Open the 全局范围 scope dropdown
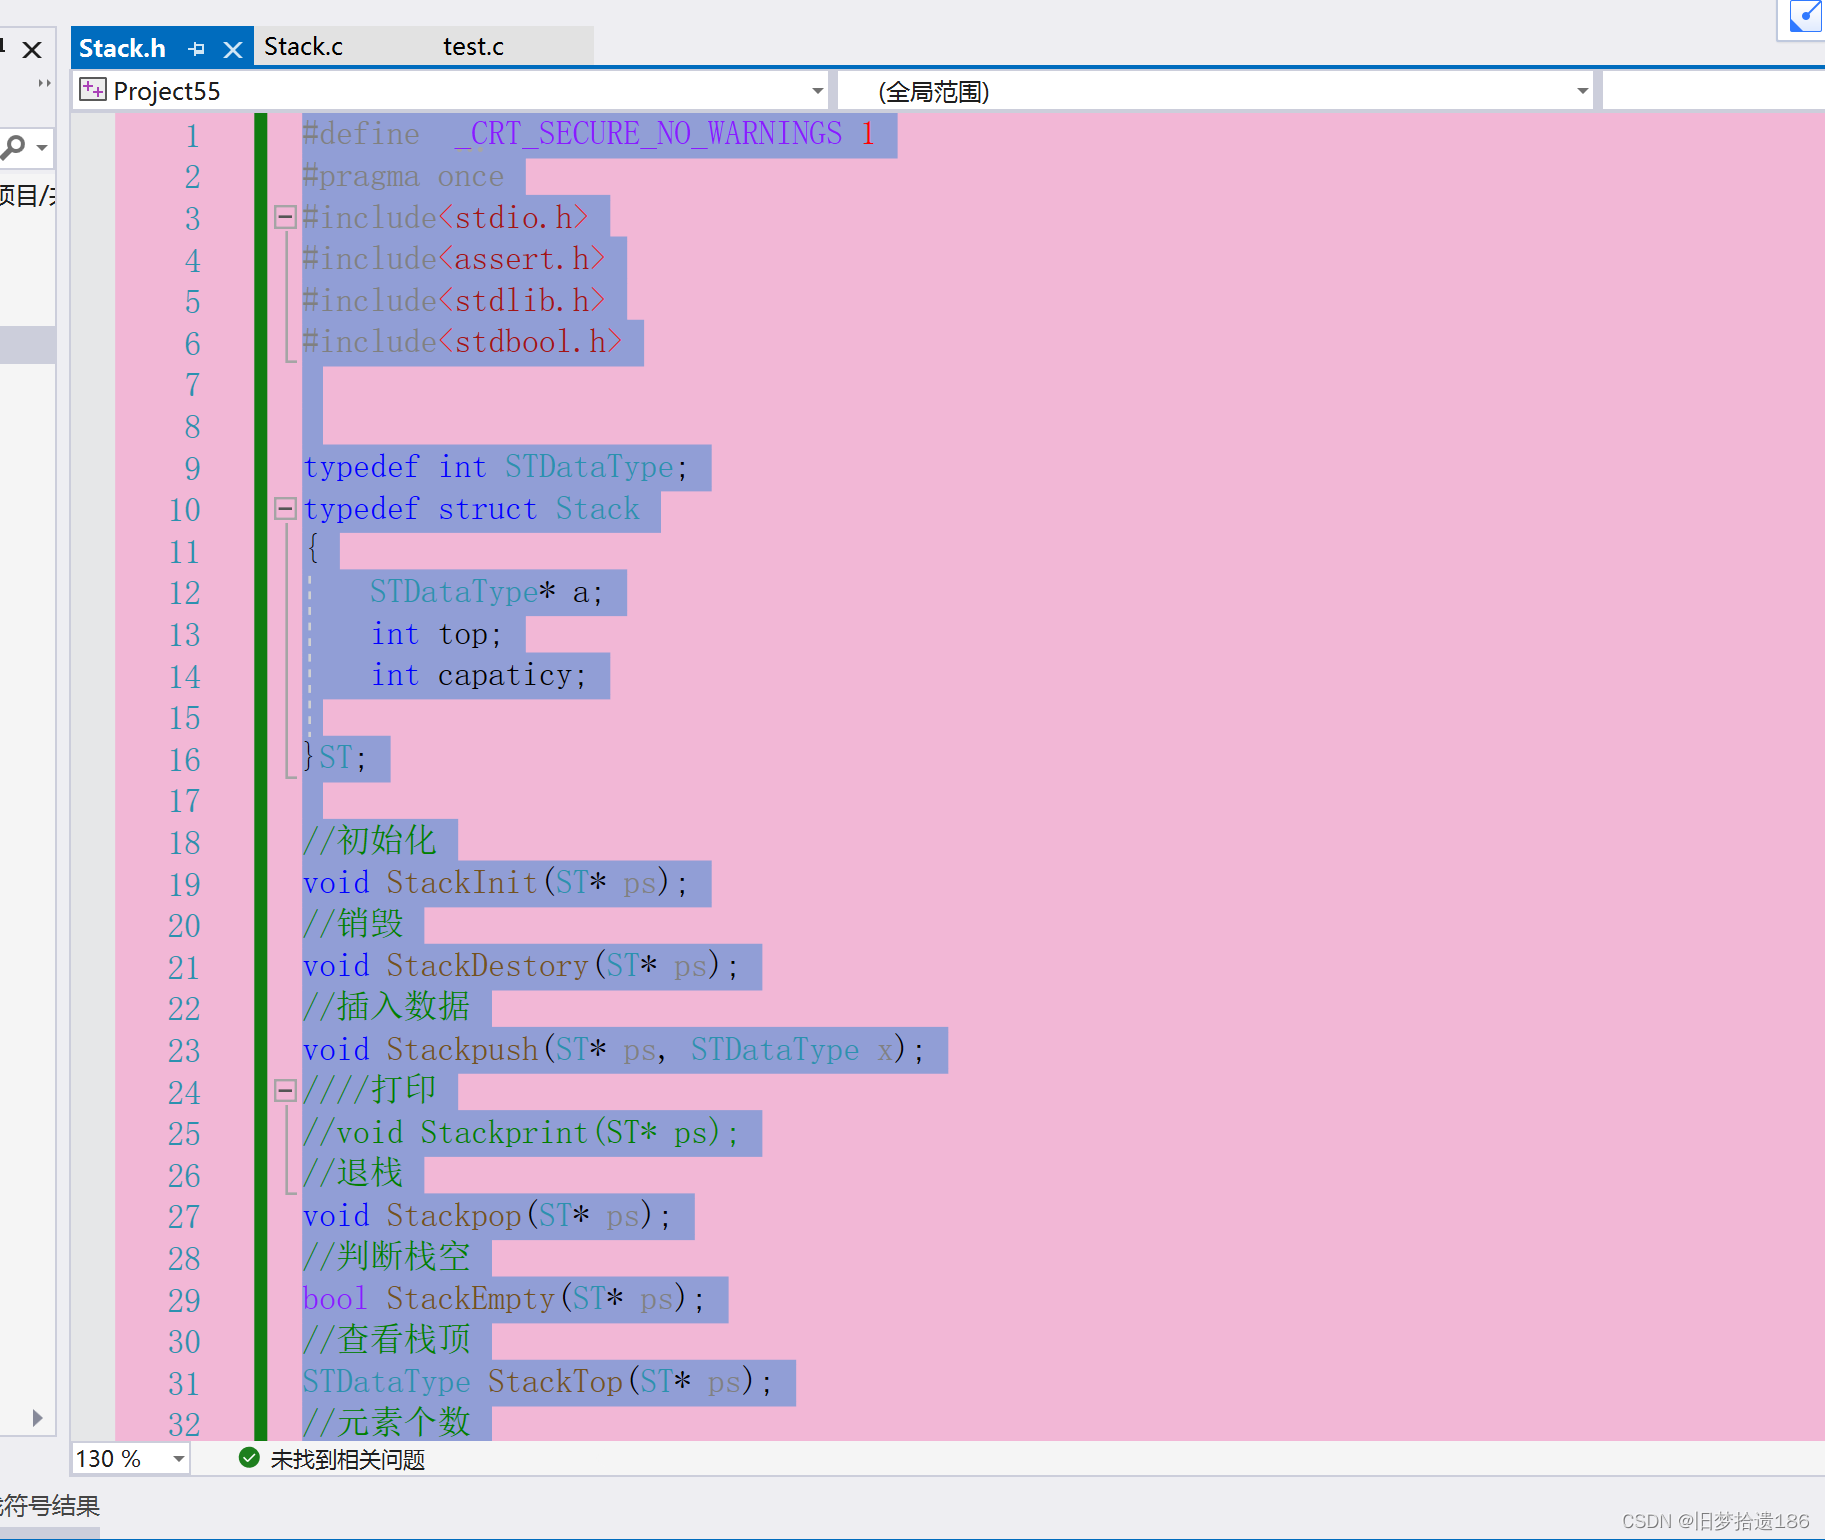The width and height of the screenshot is (1825, 1540). click(1582, 91)
